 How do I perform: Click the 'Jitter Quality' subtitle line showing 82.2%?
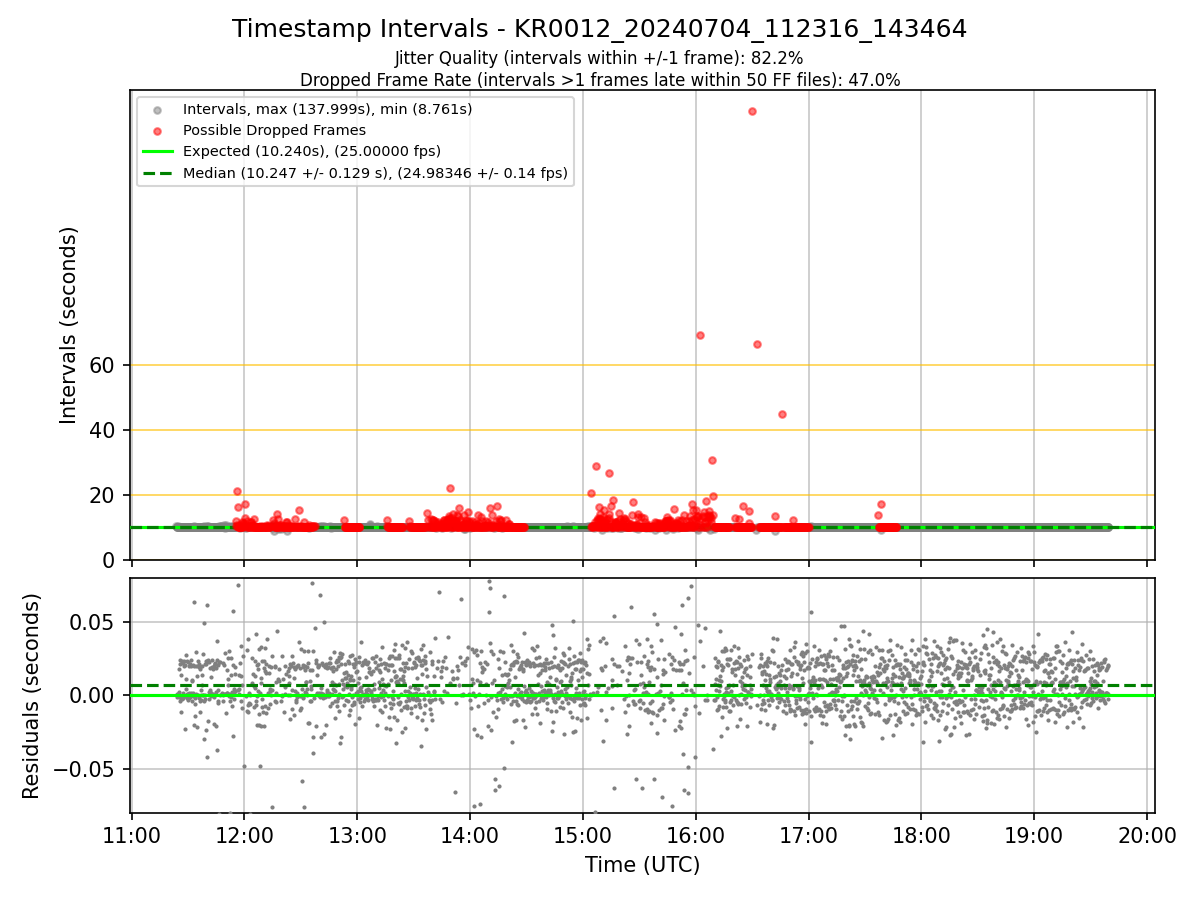click(x=599, y=59)
